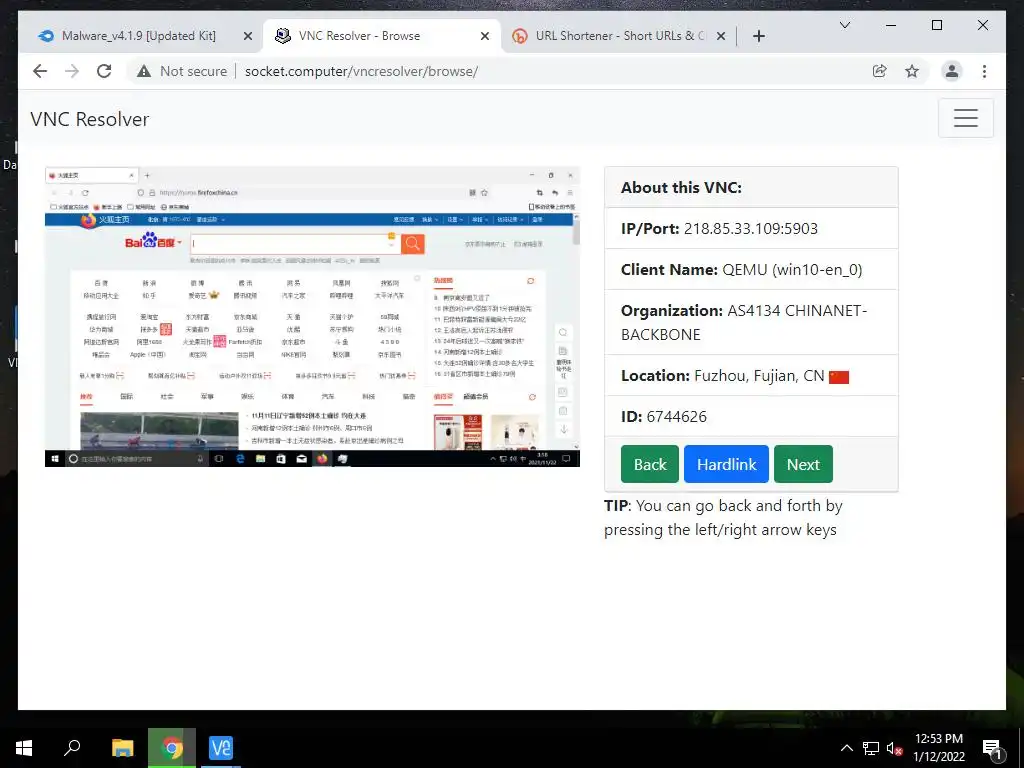Viewport: 1024px width, 768px height.
Task: Open the Windows Start menu
Action: (x=24, y=748)
